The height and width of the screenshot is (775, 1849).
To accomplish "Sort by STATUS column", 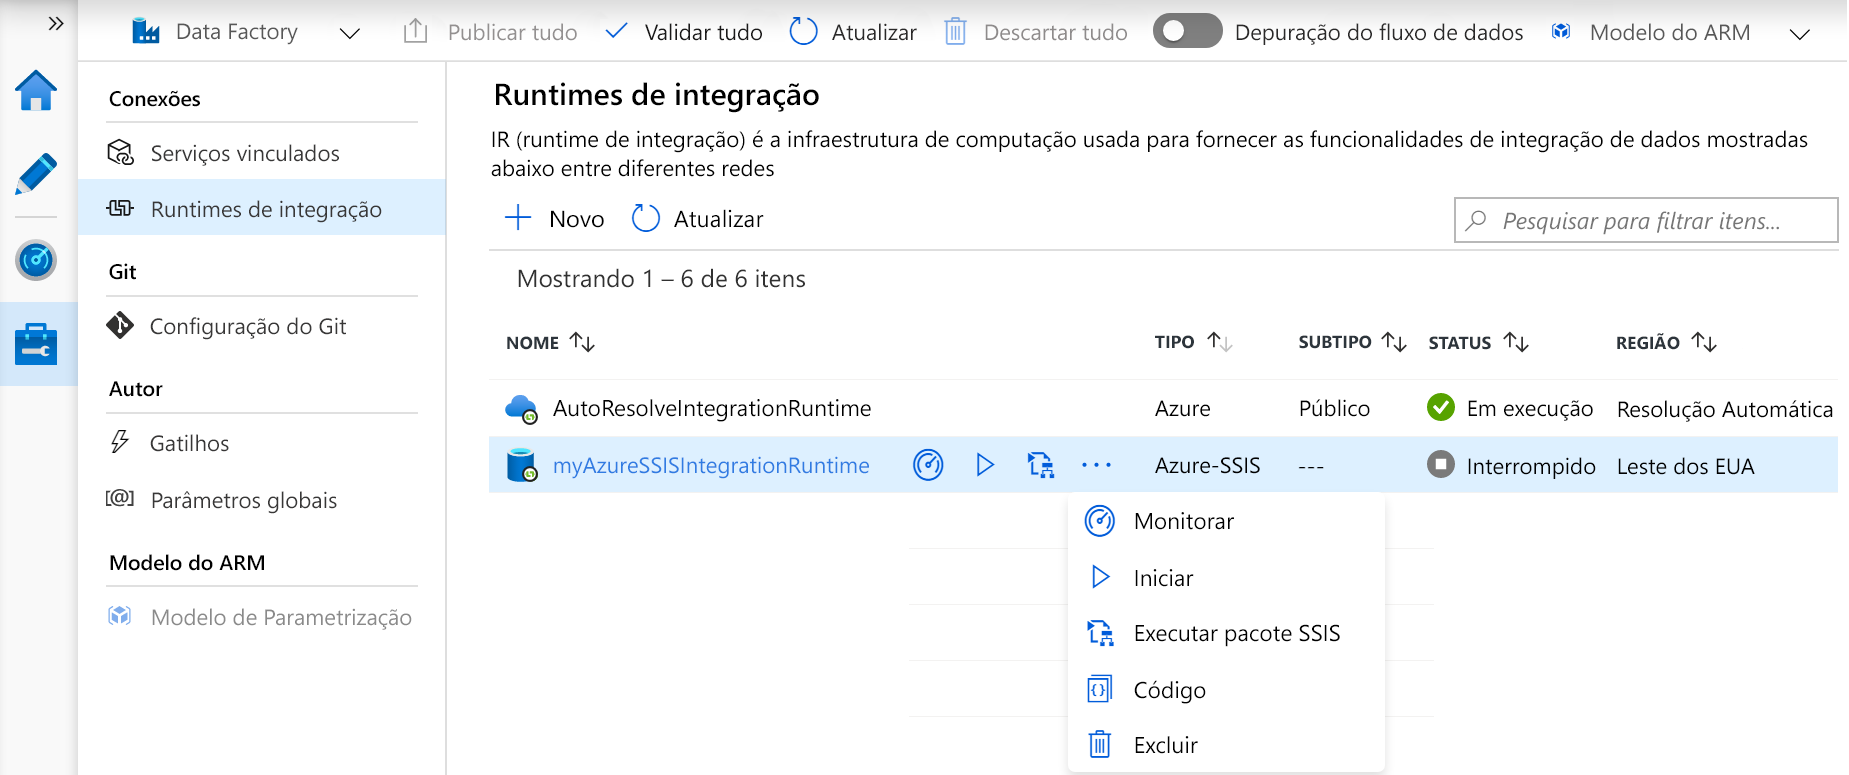I will [x=1478, y=343].
